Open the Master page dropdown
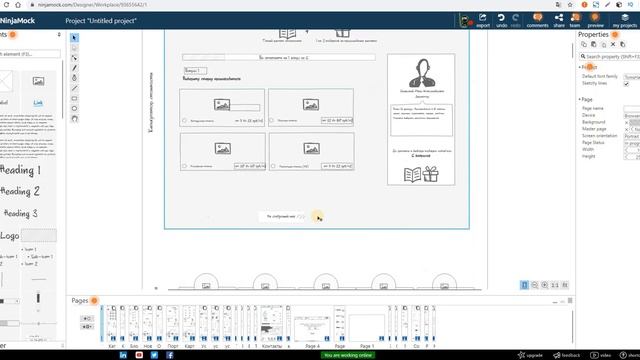Screen dimensions: 640x360 (635, 129)
